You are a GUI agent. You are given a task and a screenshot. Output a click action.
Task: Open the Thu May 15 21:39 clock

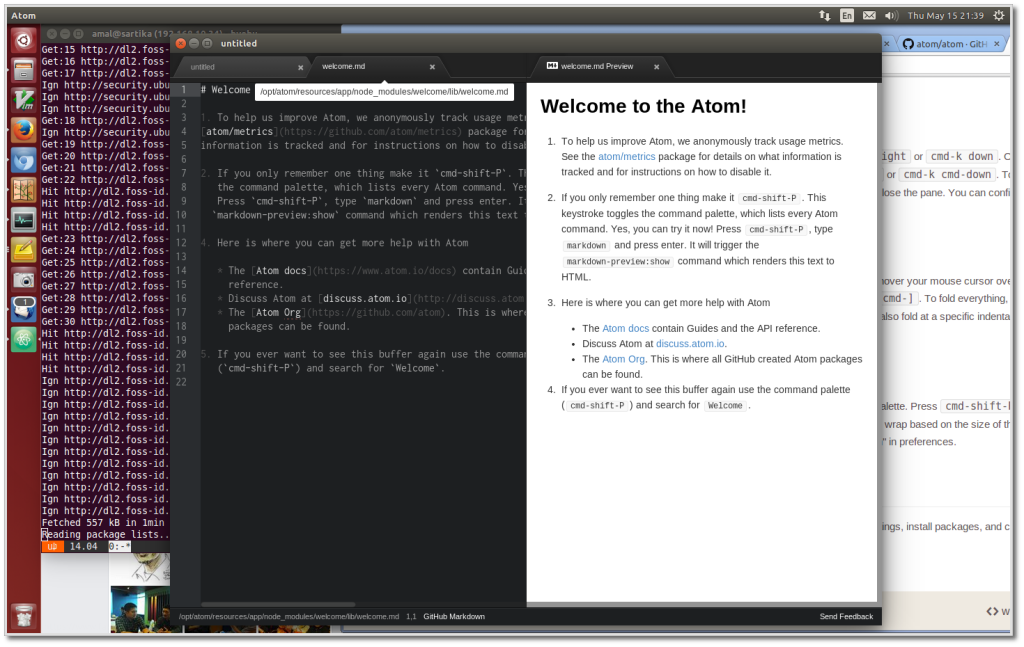pyautogui.click(x=945, y=15)
